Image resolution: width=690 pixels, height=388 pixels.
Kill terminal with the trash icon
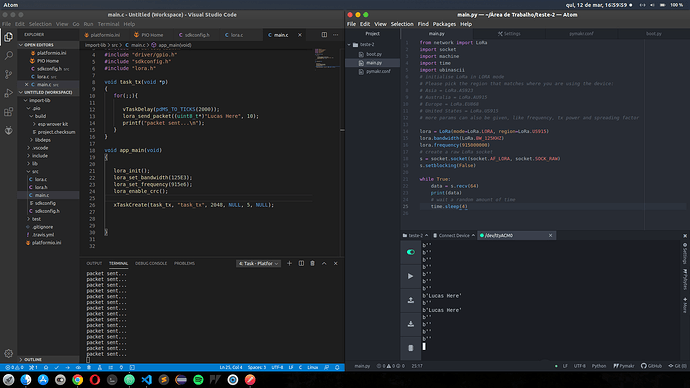tap(312, 263)
